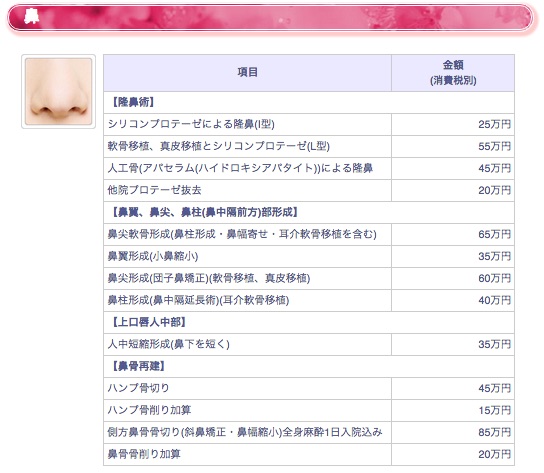
Task: Select the 人工骨(アパセラム) による隆鼻 row
Action: (309, 168)
